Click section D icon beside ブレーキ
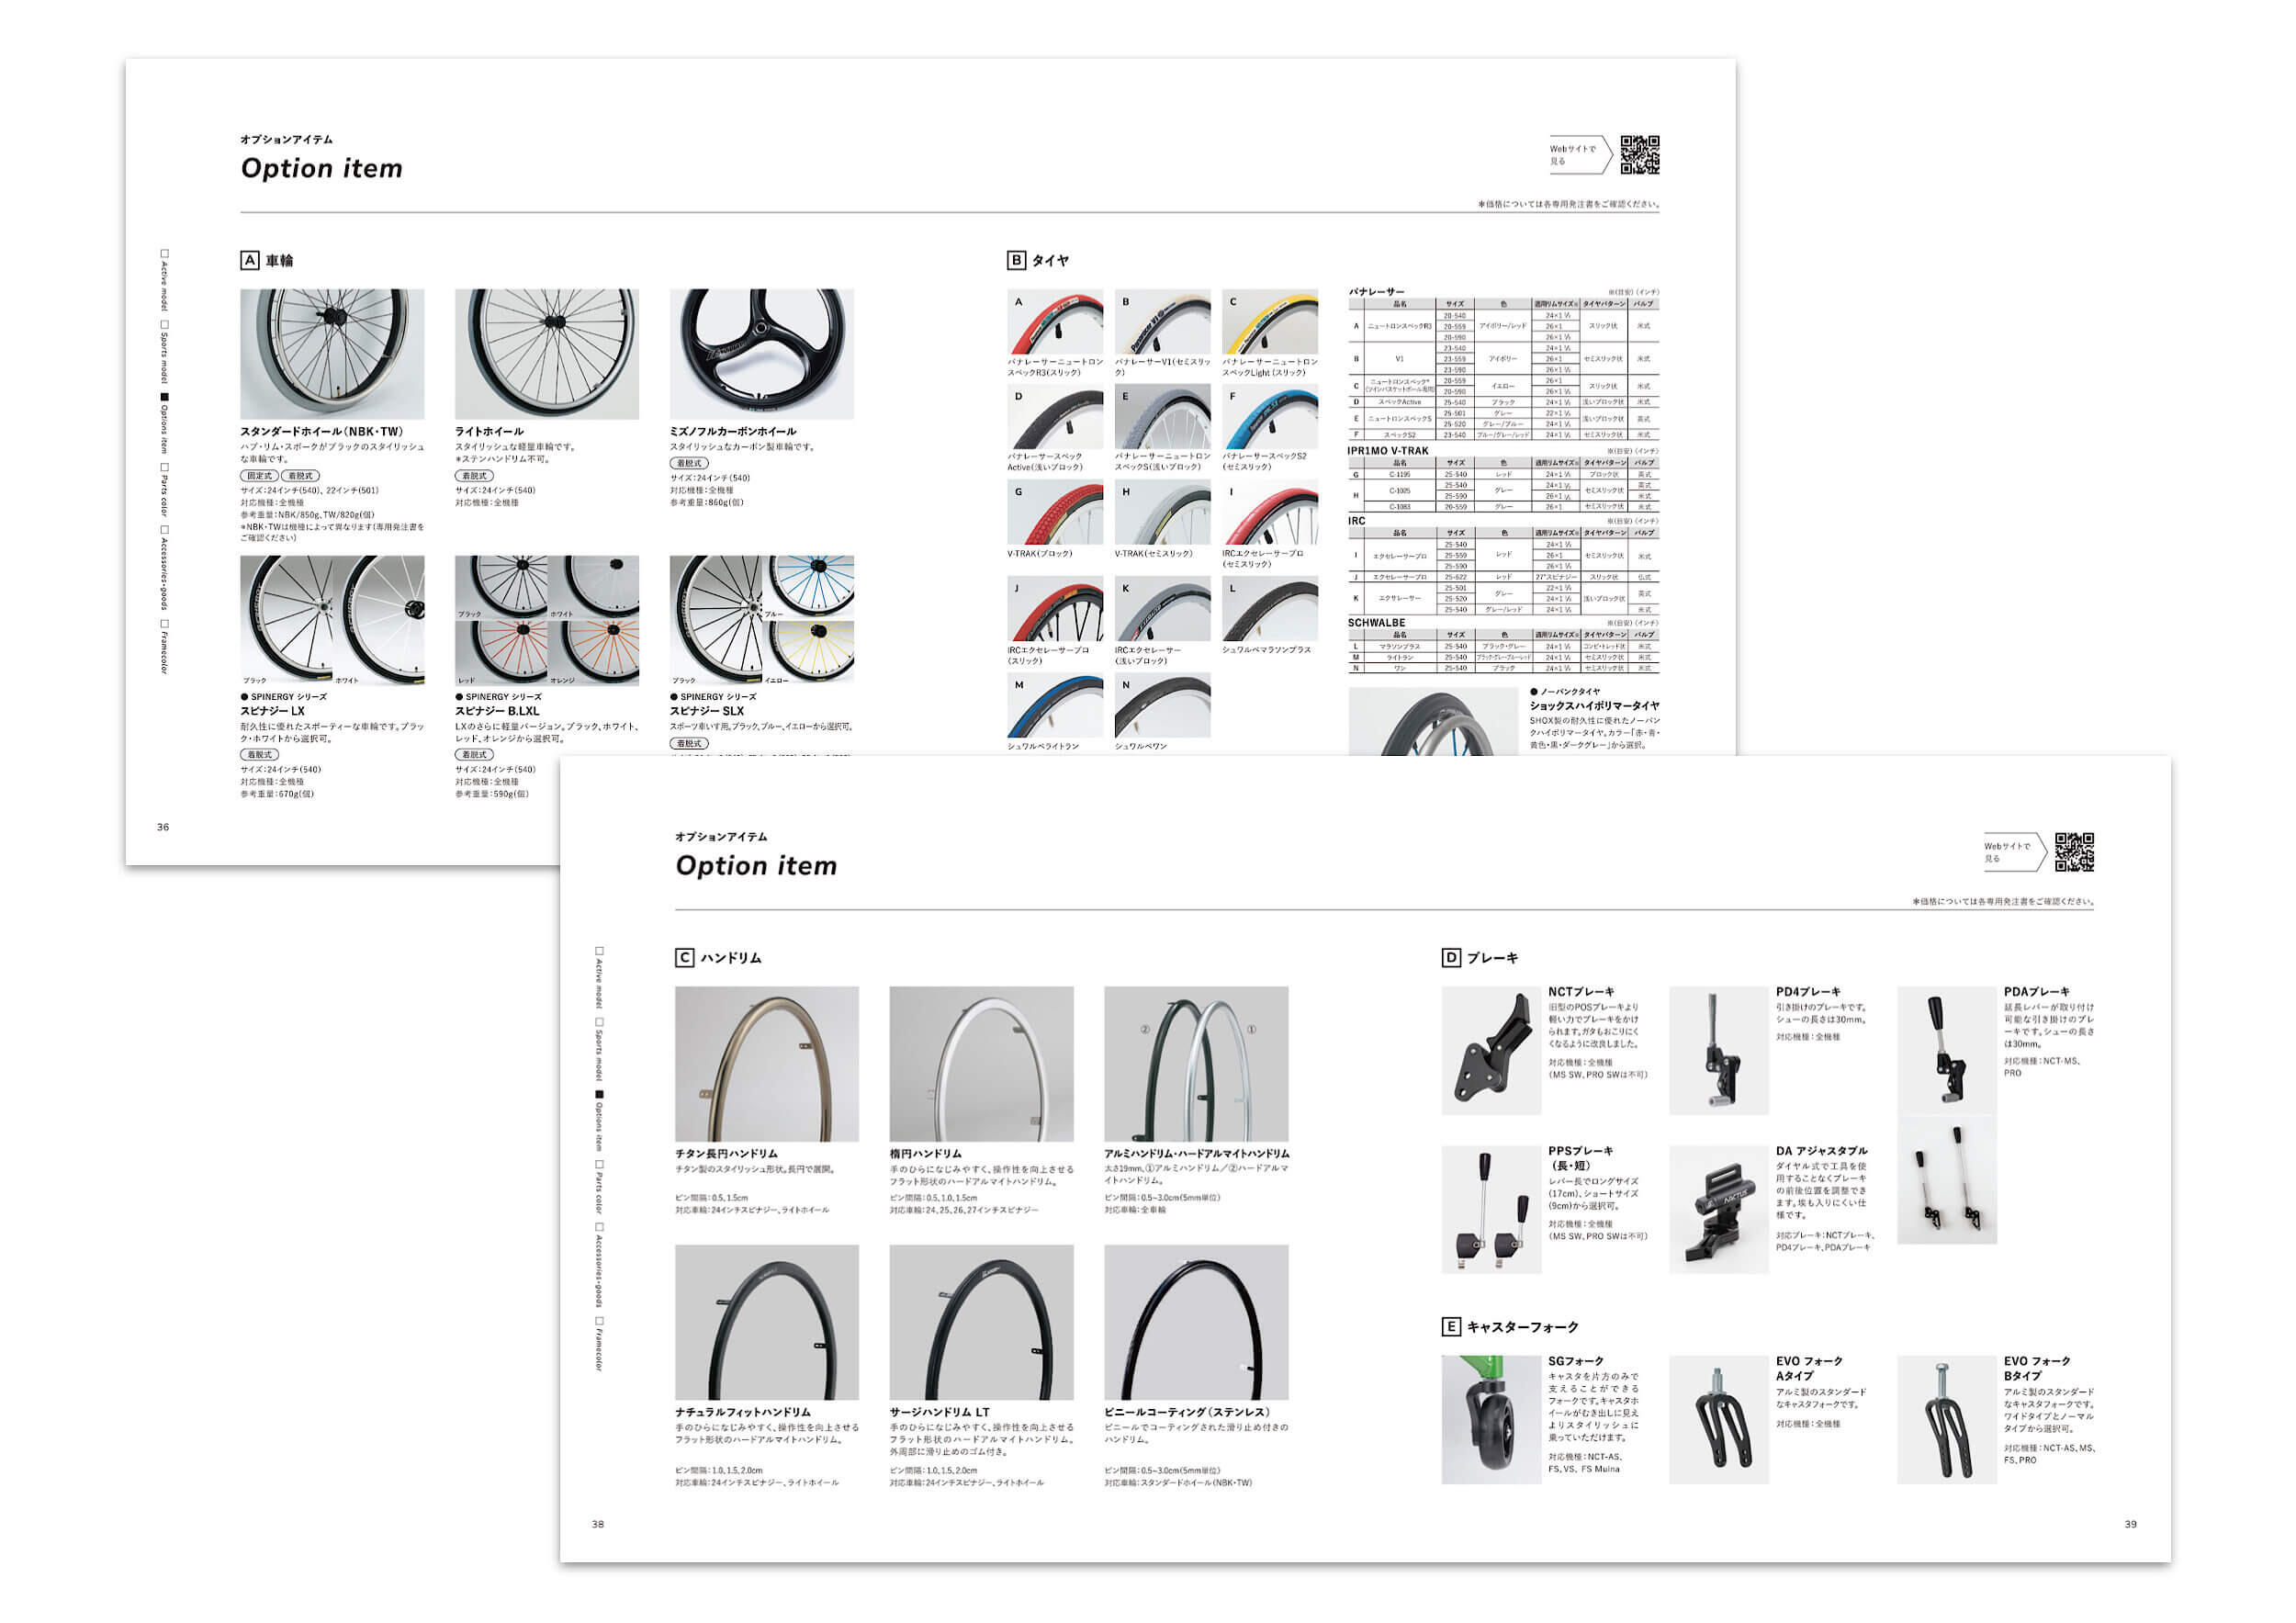The width and height of the screenshot is (2296, 1623). (1451, 958)
